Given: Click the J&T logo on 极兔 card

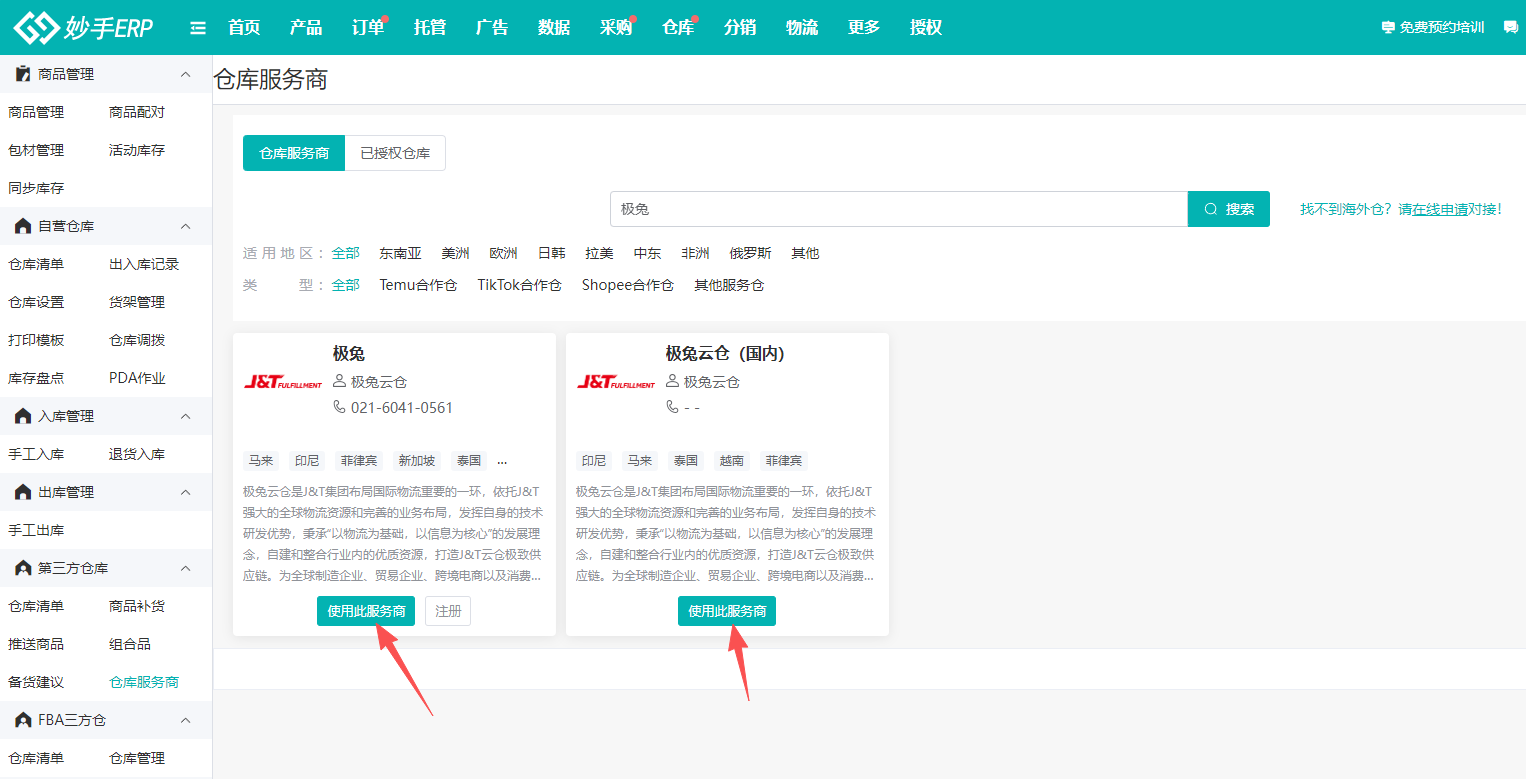Looking at the screenshot, I should tap(283, 382).
